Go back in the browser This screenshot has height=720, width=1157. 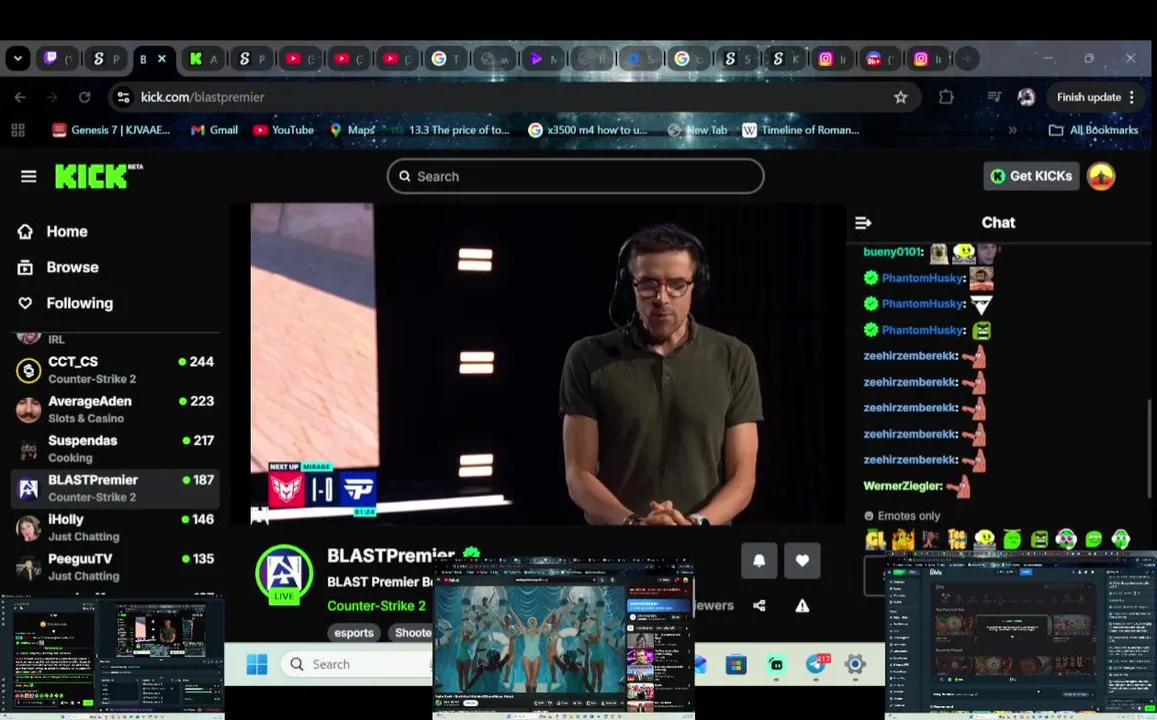pyautogui.click(x=20, y=97)
